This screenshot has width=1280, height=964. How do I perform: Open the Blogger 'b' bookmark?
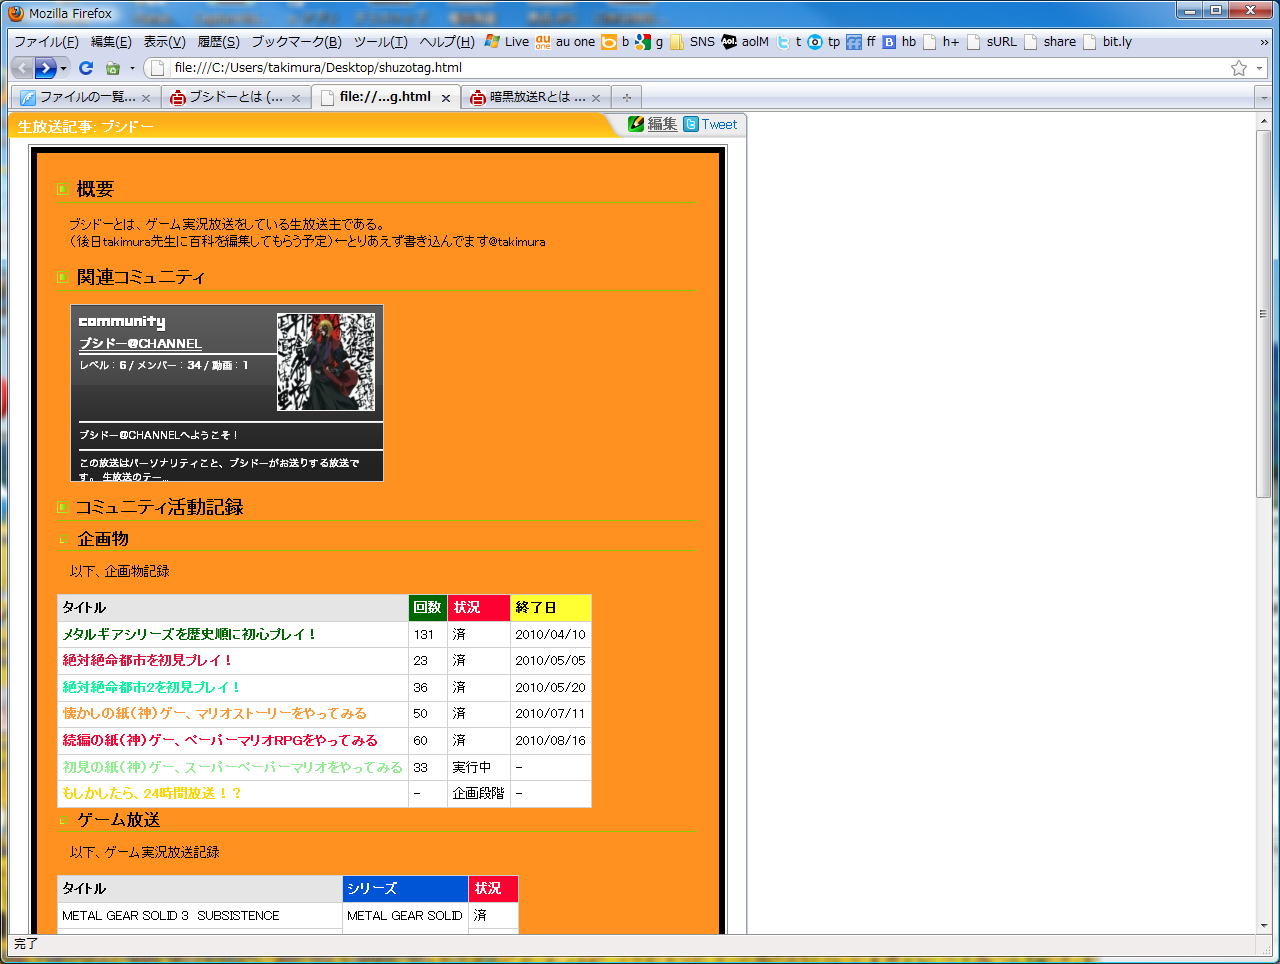(615, 42)
